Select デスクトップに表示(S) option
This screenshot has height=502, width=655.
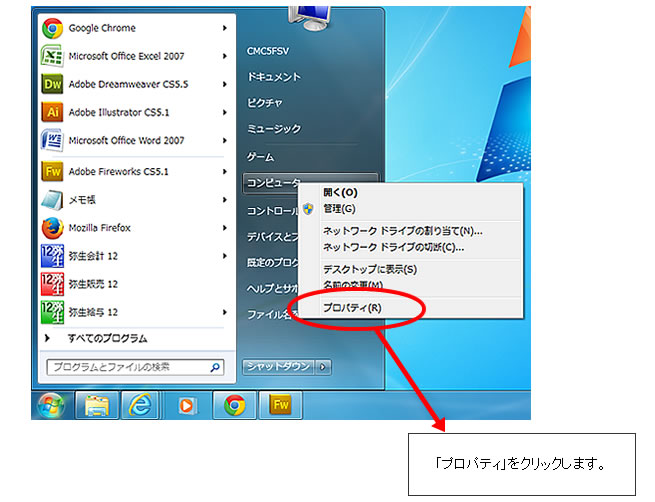pyautogui.click(x=370, y=269)
